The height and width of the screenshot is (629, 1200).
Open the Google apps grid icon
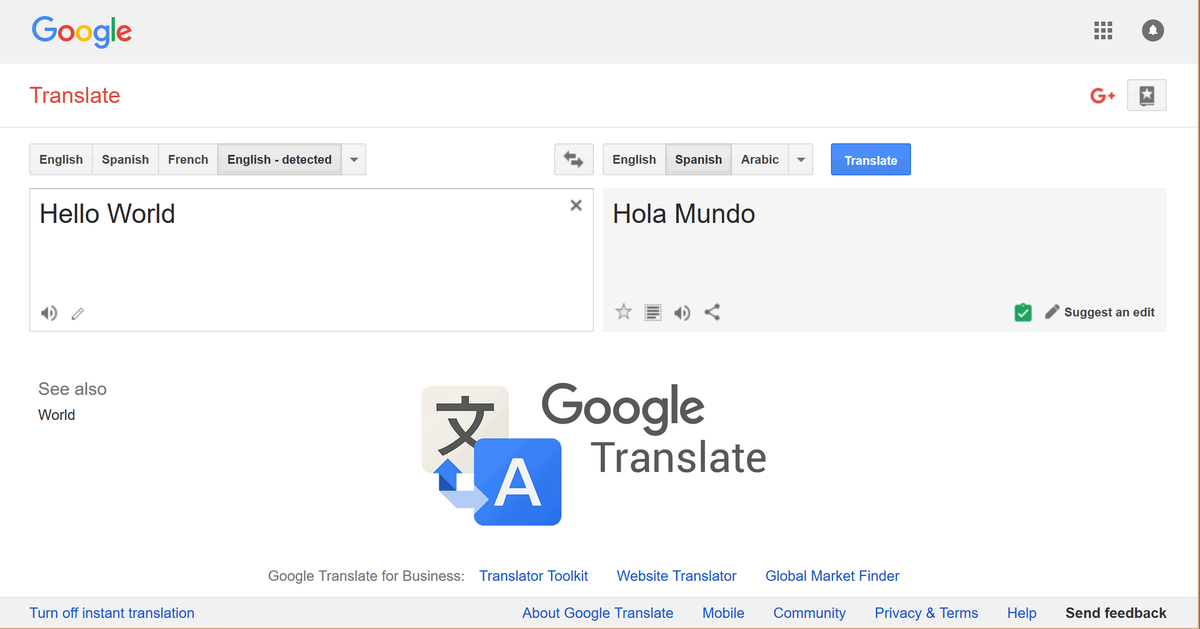pyautogui.click(x=1103, y=31)
